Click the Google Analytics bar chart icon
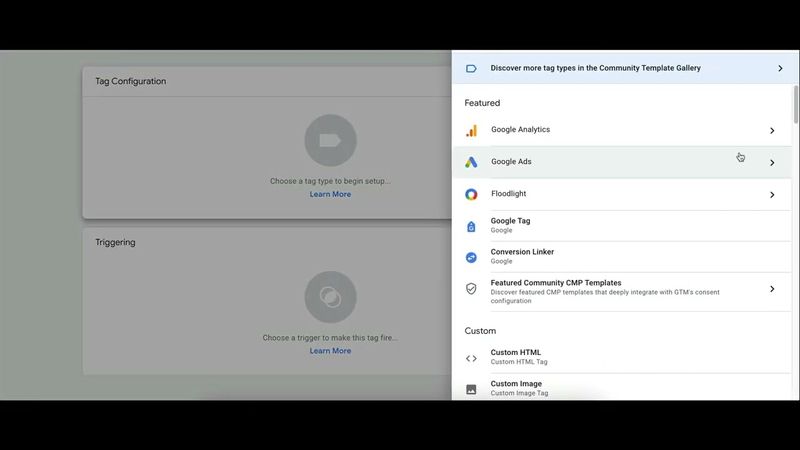The height and width of the screenshot is (450, 800). [x=471, y=131]
